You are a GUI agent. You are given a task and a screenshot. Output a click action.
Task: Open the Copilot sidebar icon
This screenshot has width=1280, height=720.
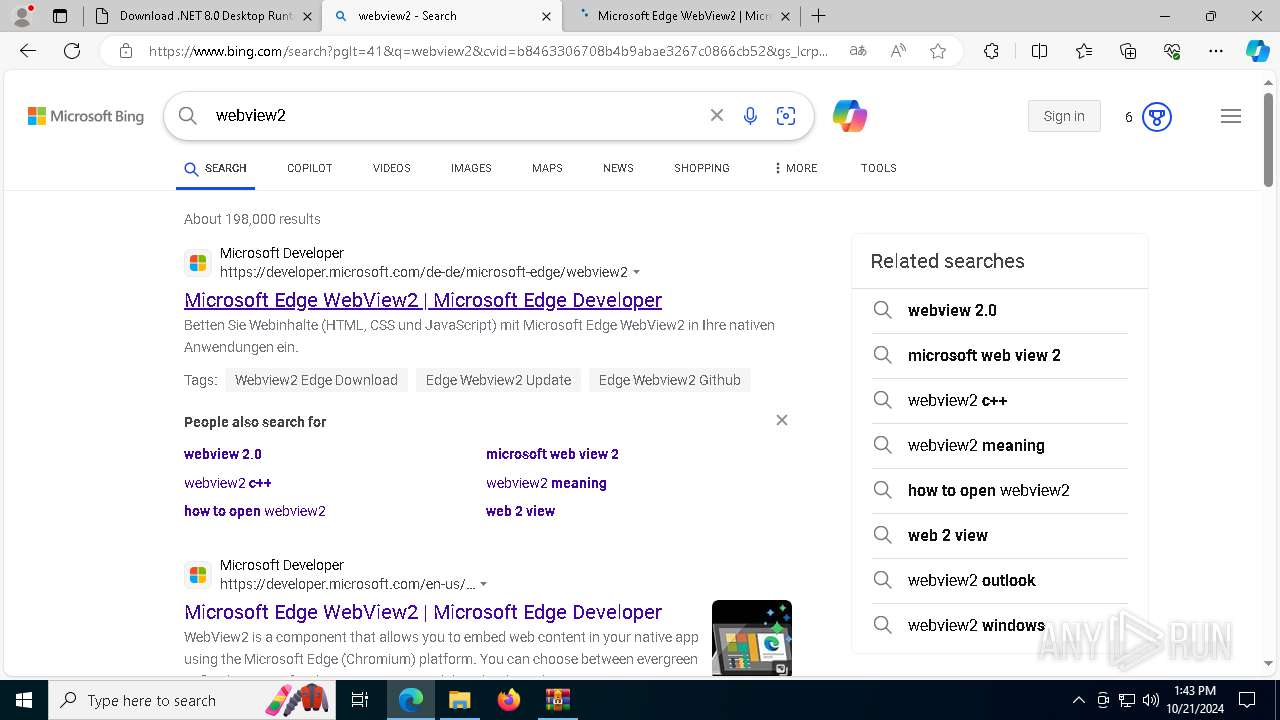click(1257, 51)
